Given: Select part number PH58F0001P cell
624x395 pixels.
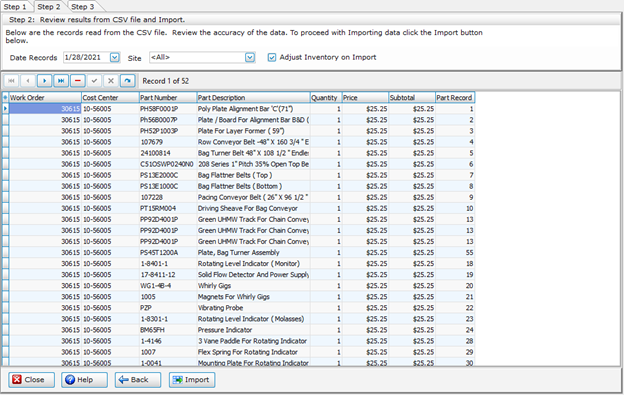Looking at the screenshot, I should (168, 109).
